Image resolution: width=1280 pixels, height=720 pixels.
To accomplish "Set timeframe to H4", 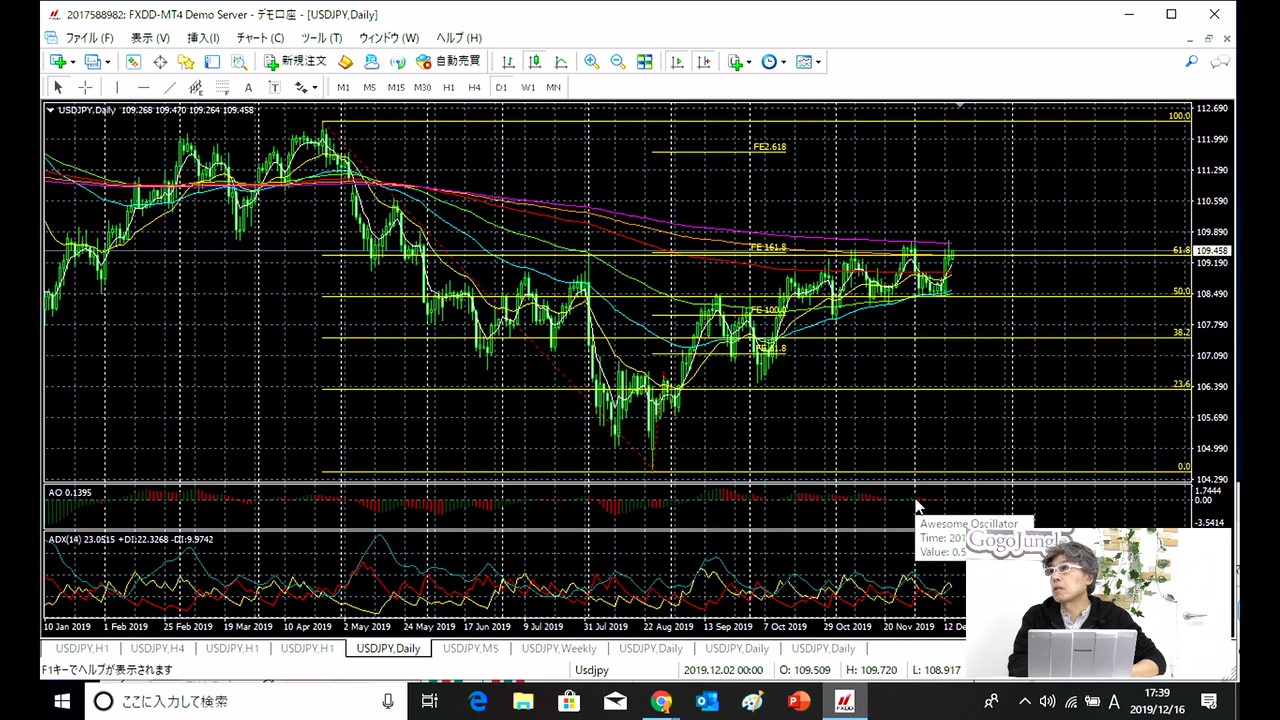I will pyautogui.click(x=474, y=87).
